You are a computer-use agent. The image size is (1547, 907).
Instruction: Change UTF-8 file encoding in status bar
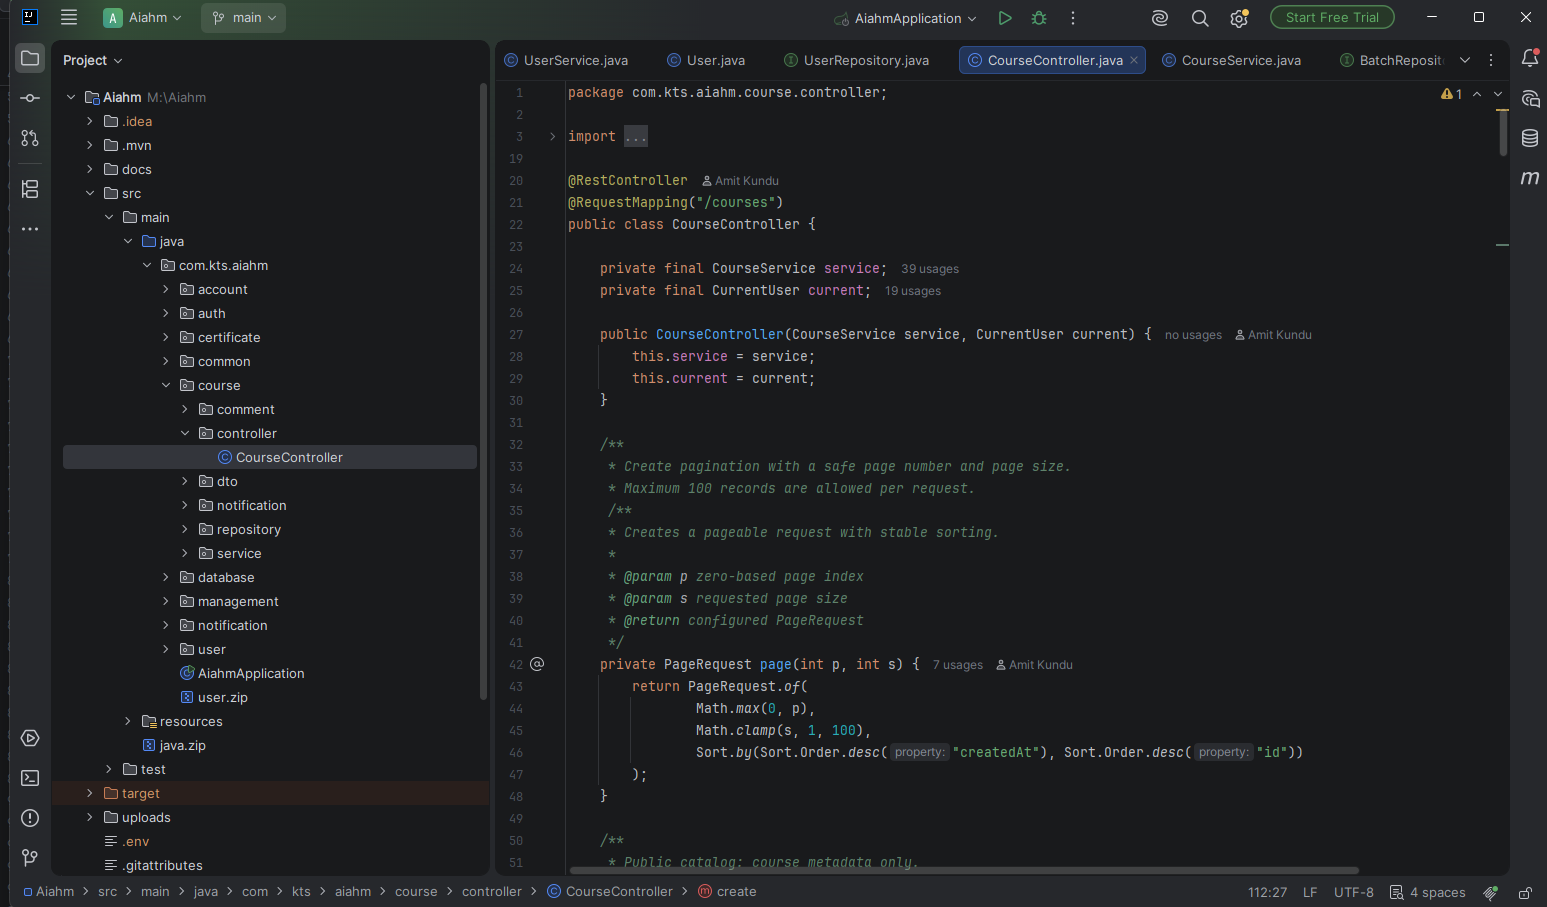pos(1354,892)
